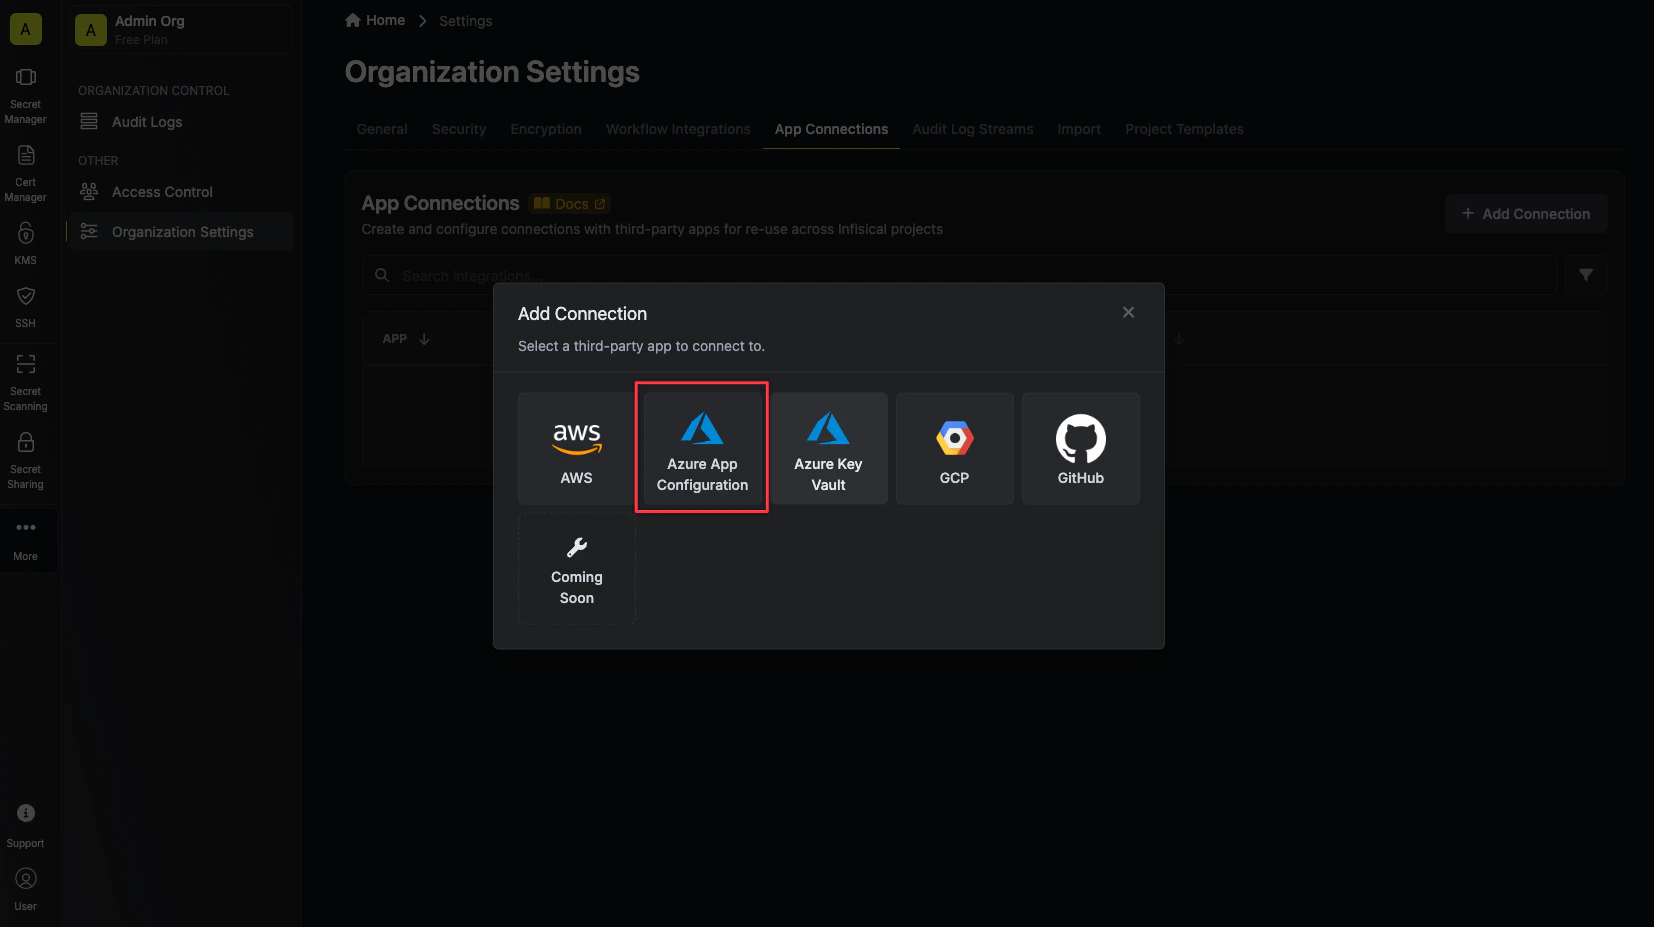The height and width of the screenshot is (927, 1654).
Task: Open the More menu in sidebar
Action: (26, 540)
